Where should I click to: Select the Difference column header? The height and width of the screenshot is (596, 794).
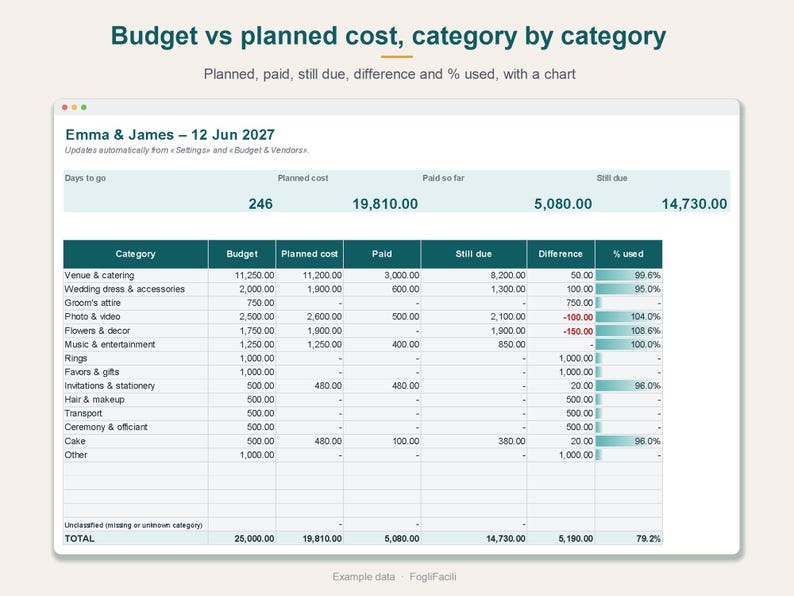coord(561,254)
